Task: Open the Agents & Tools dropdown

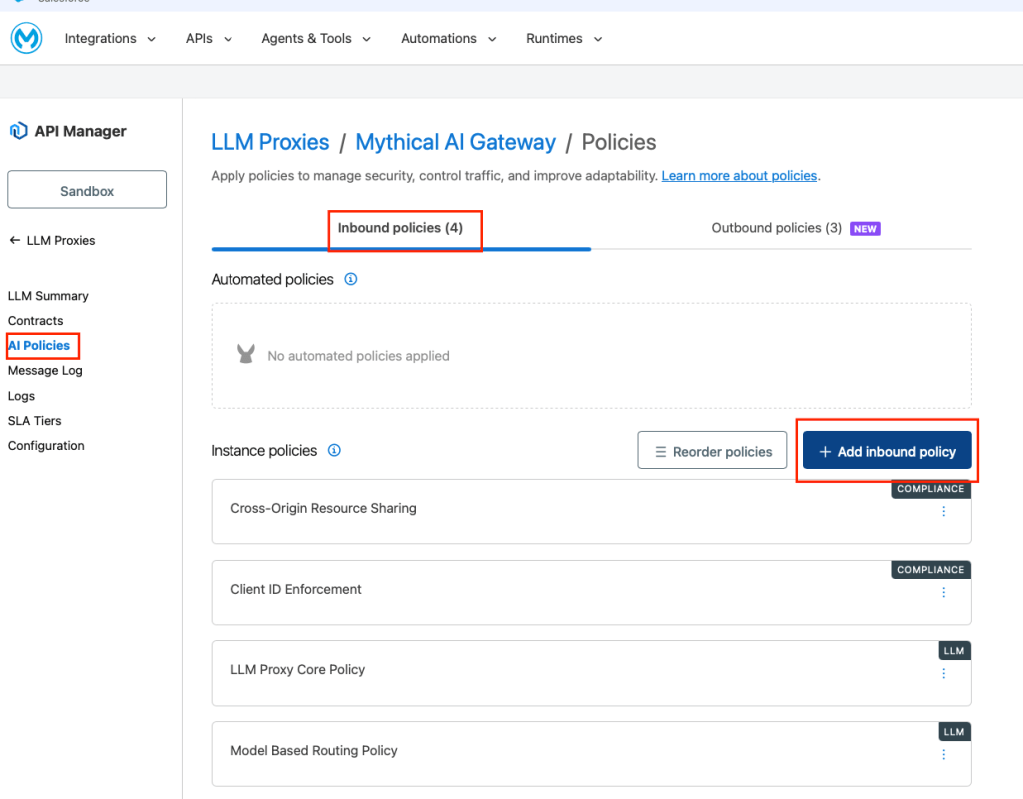Action: coord(316,39)
